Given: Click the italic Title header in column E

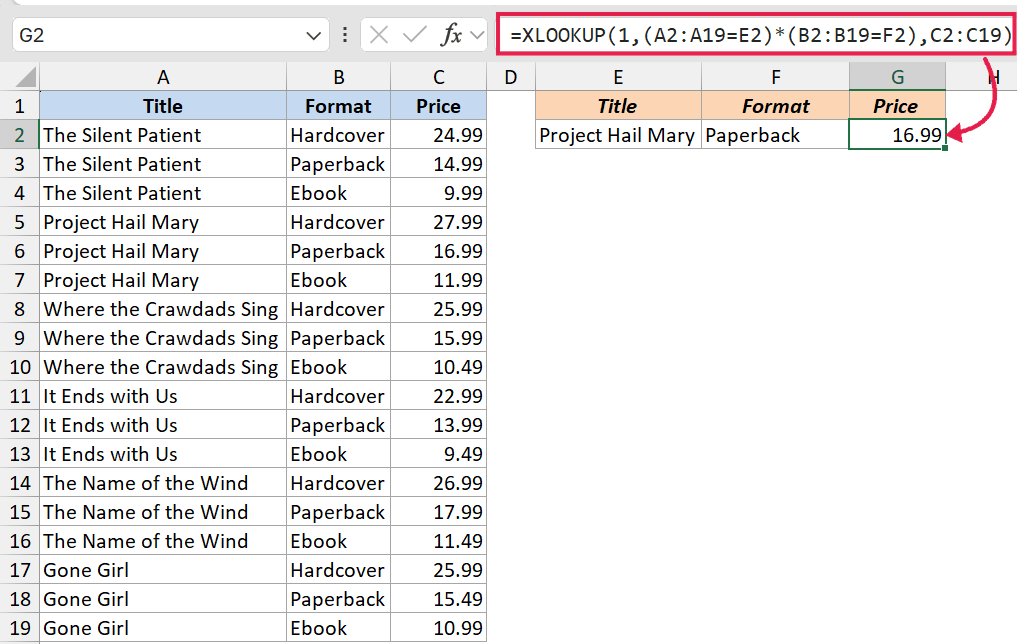Looking at the screenshot, I should pyautogui.click(x=618, y=106).
